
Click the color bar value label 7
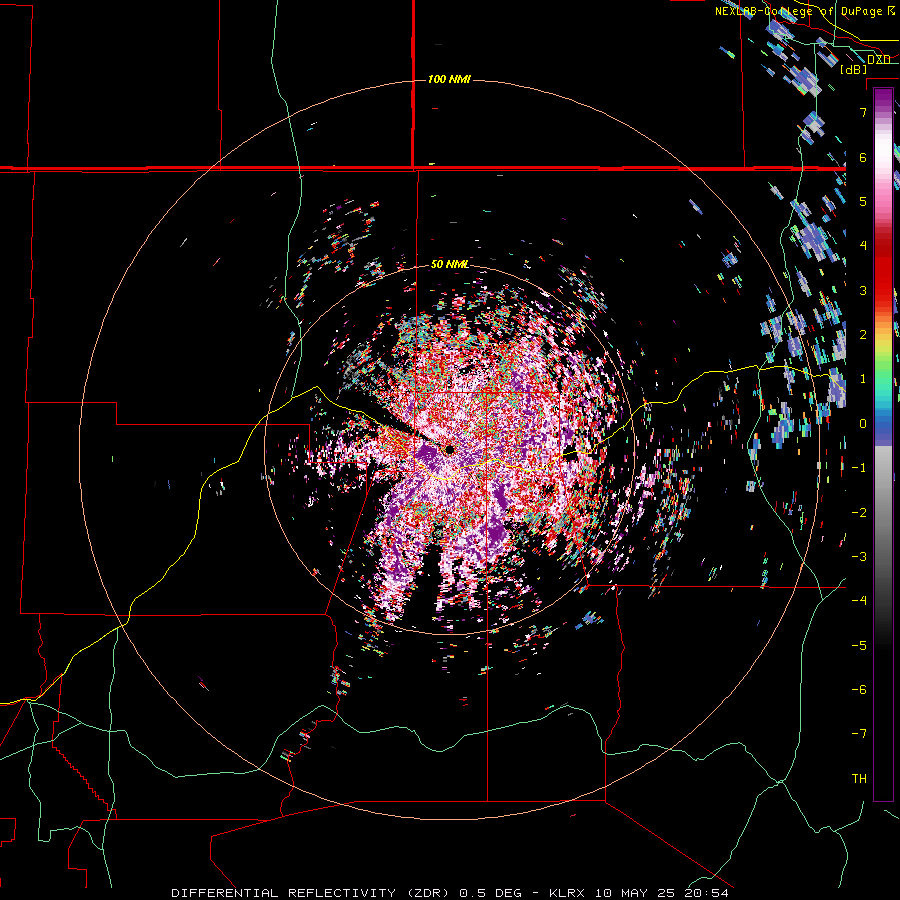click(863, 112)
